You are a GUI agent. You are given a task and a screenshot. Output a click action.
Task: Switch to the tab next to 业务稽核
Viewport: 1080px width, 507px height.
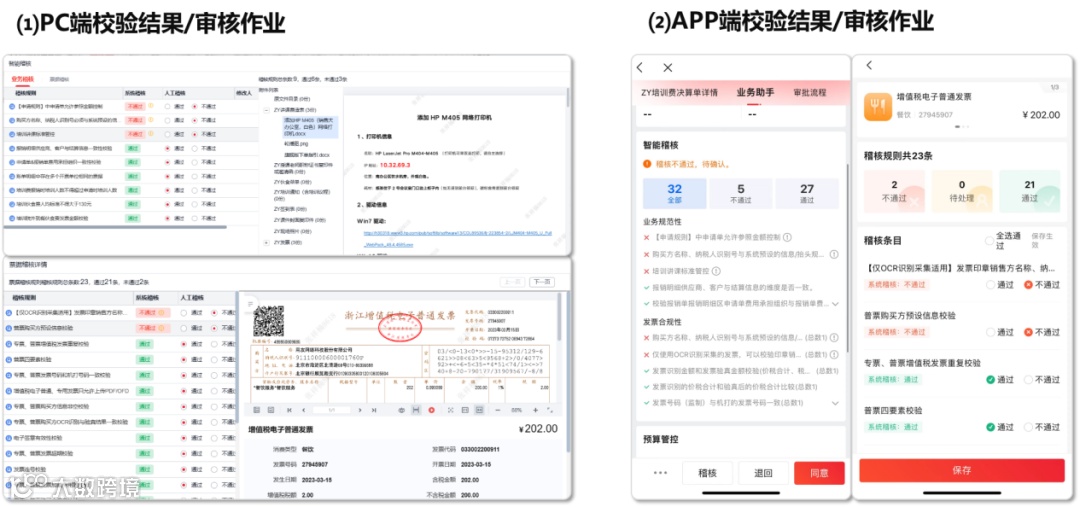tap(59, 79)
